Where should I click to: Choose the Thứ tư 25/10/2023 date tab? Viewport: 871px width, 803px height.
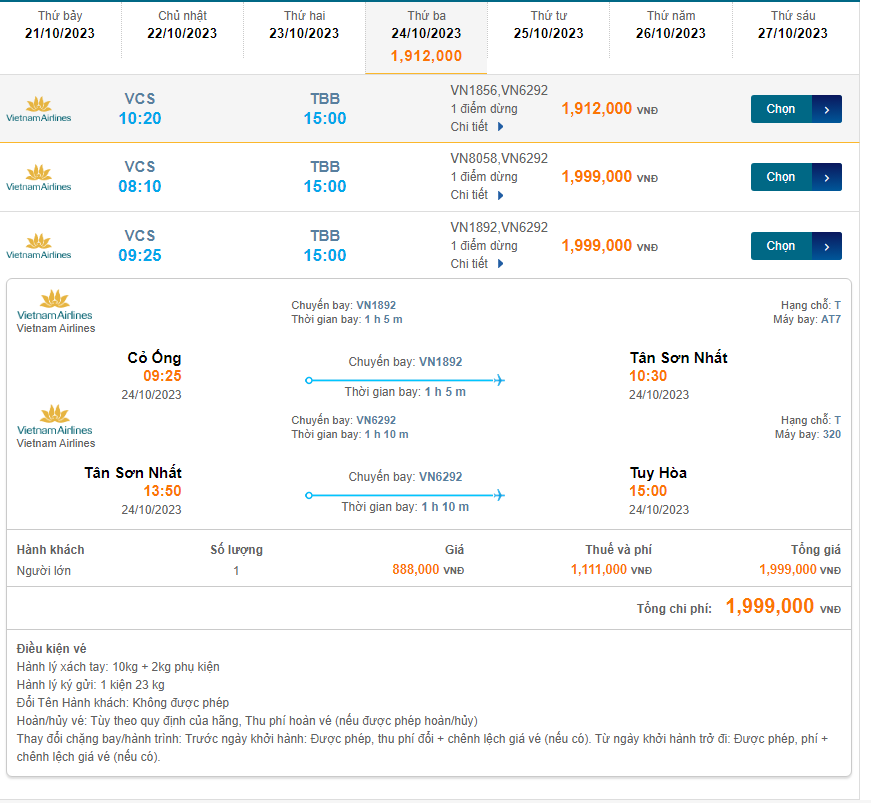549,25
